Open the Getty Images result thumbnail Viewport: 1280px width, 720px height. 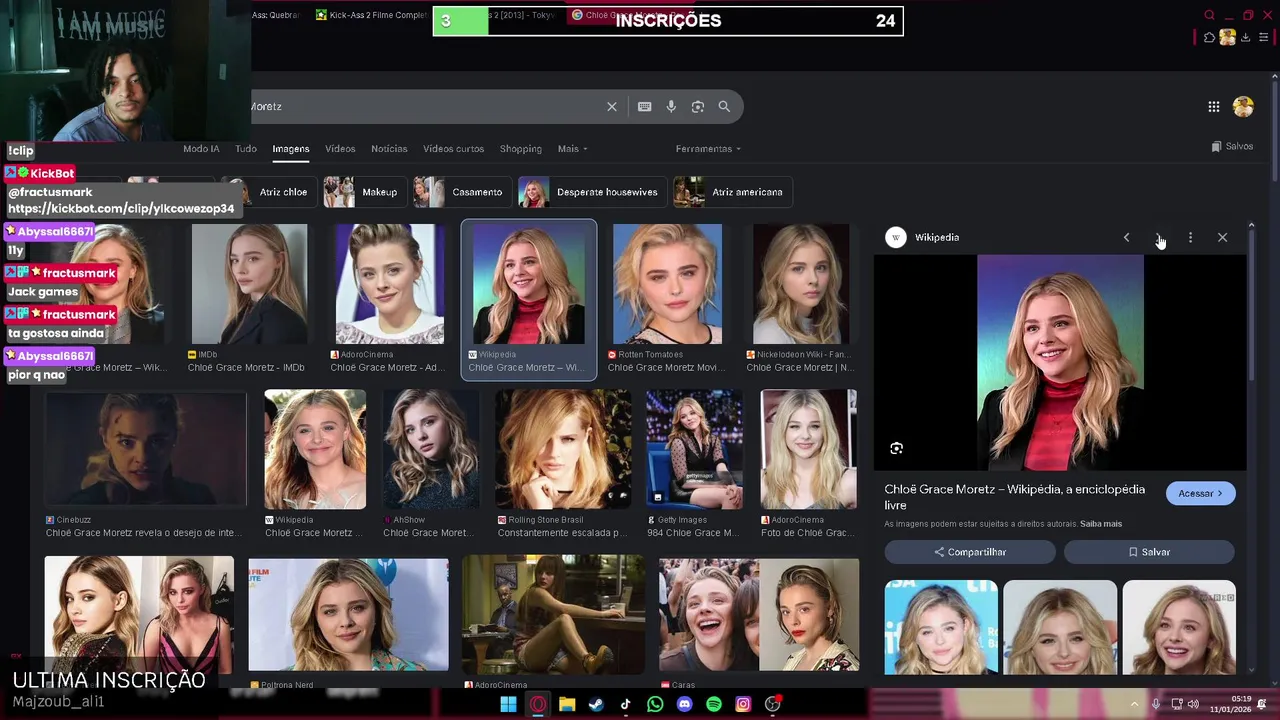694,450
